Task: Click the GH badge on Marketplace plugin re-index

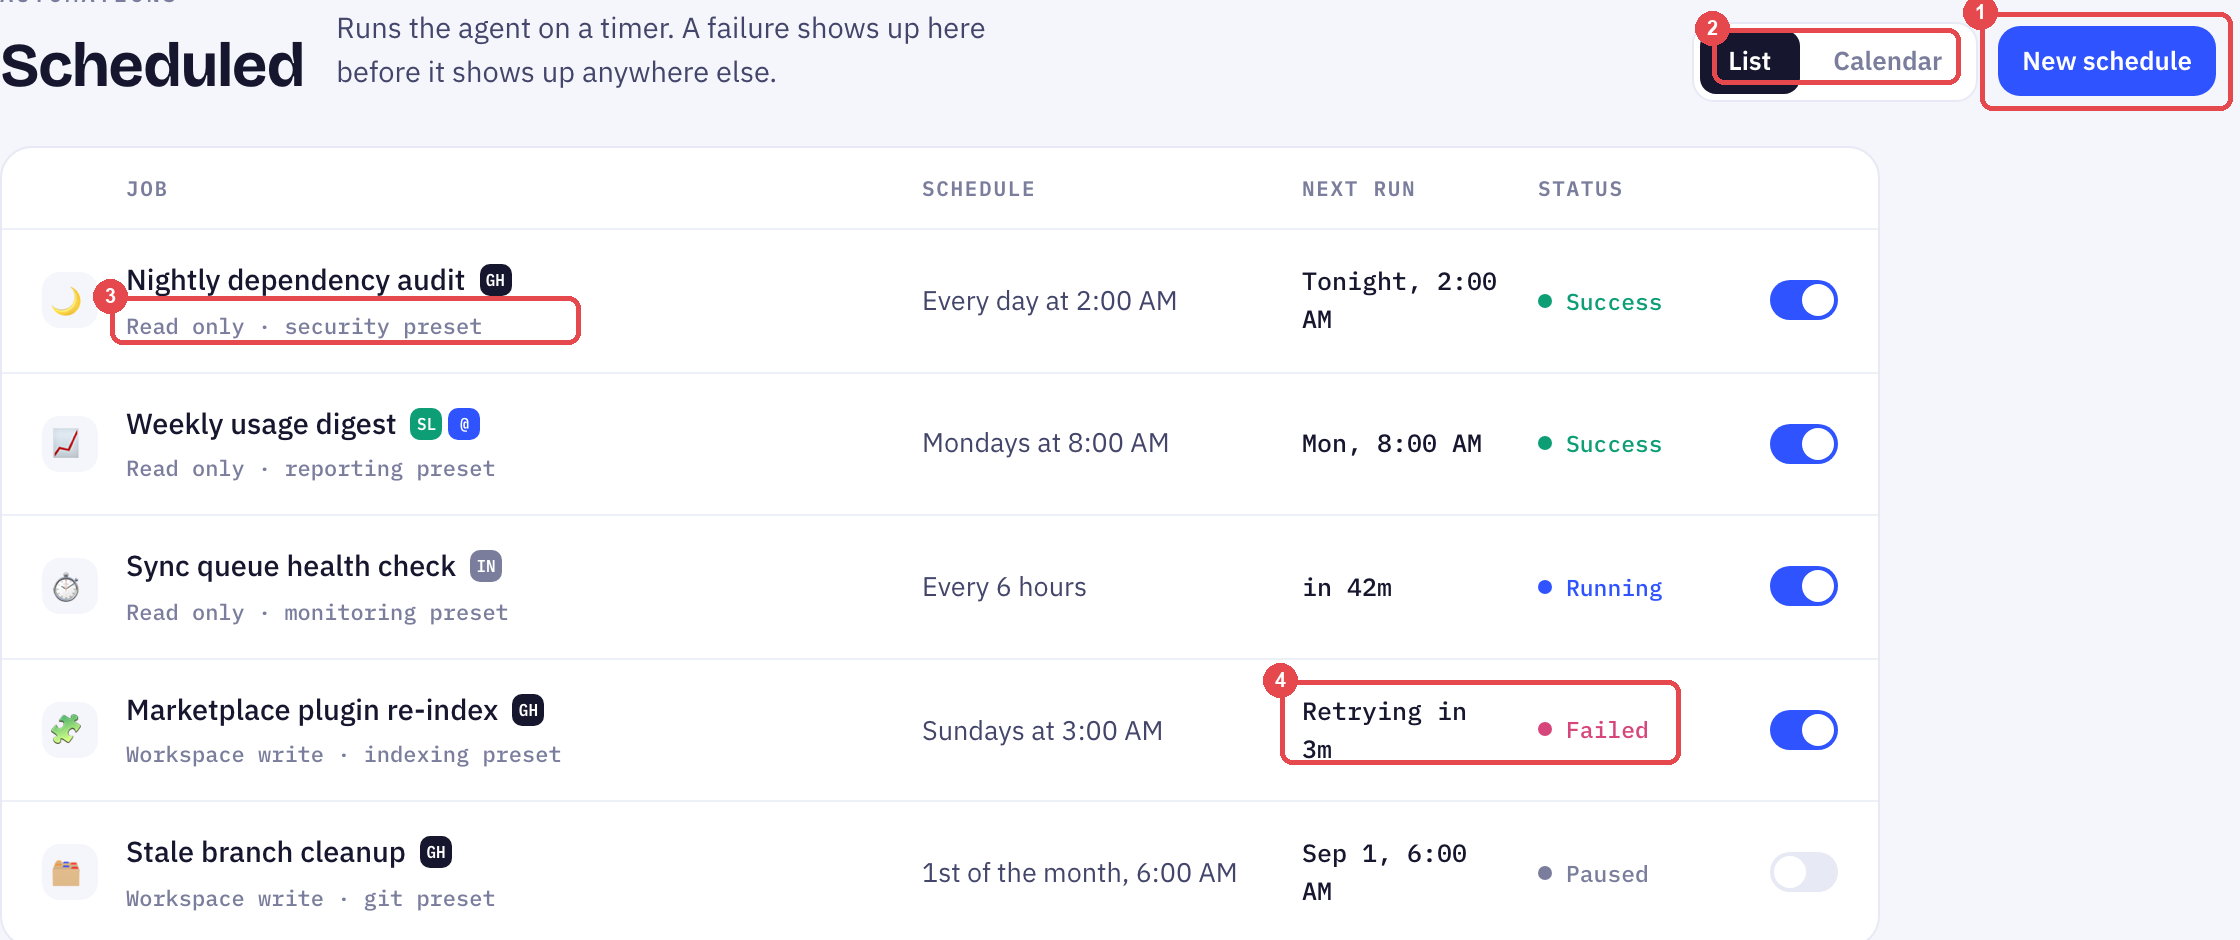Action: click(528, 710)
